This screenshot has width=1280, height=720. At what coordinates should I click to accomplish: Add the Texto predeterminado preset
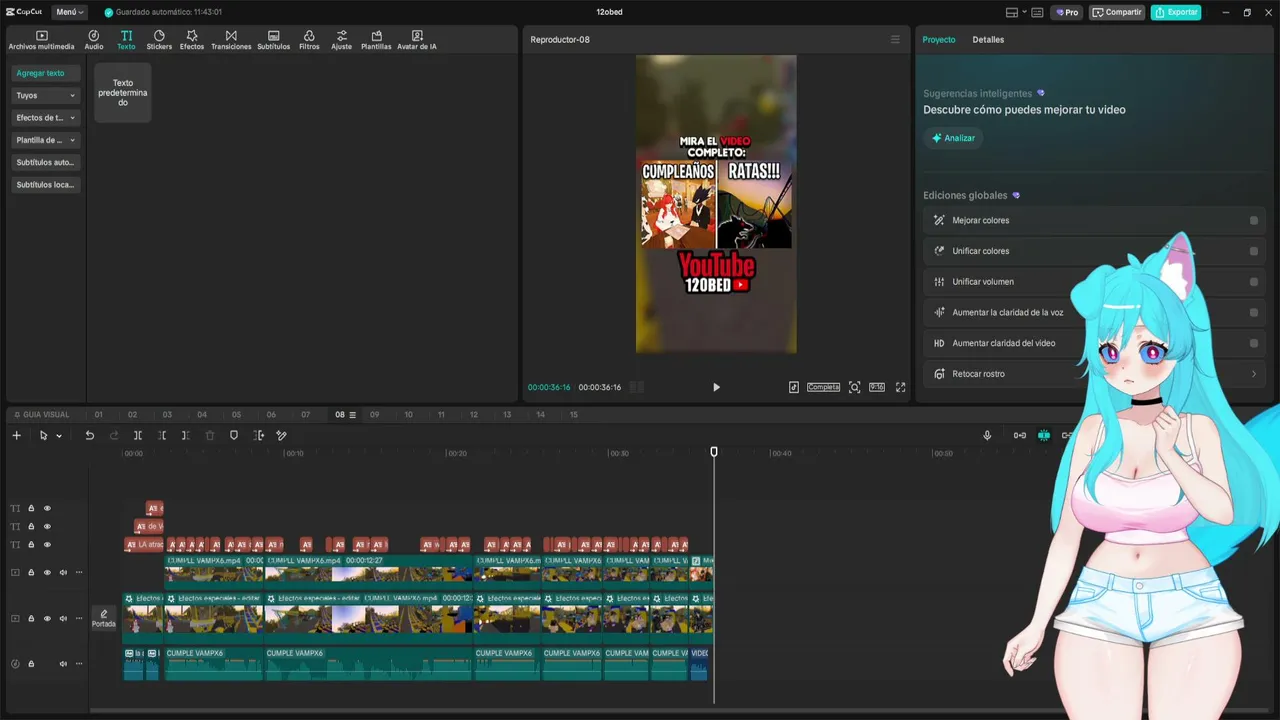[x=123, y=93]
